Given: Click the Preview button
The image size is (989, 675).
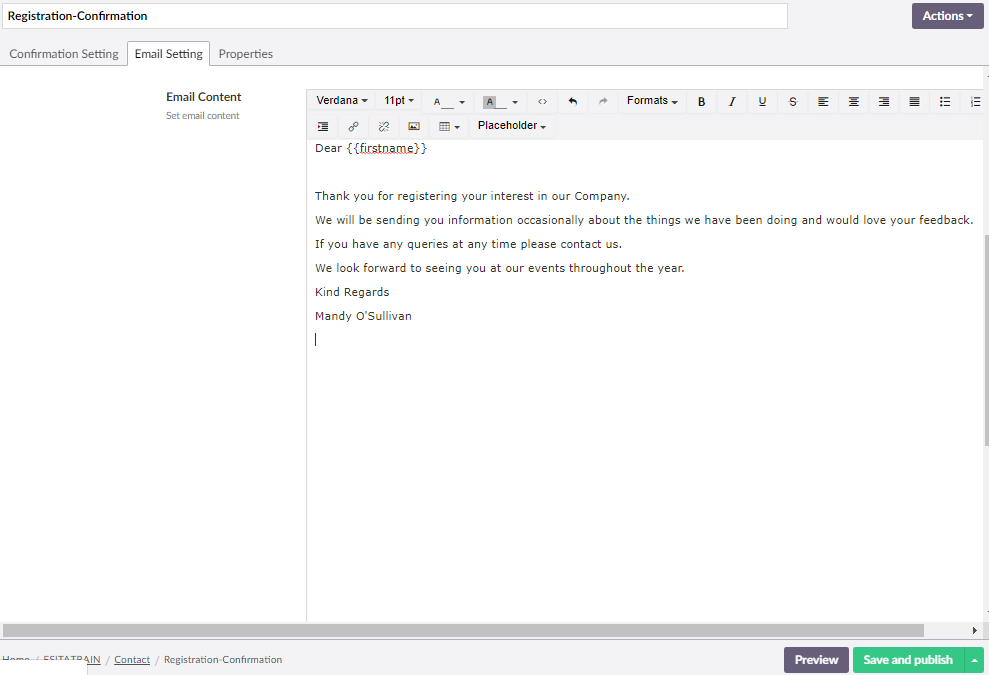Looking at the screenshot, I should point(816,660).
